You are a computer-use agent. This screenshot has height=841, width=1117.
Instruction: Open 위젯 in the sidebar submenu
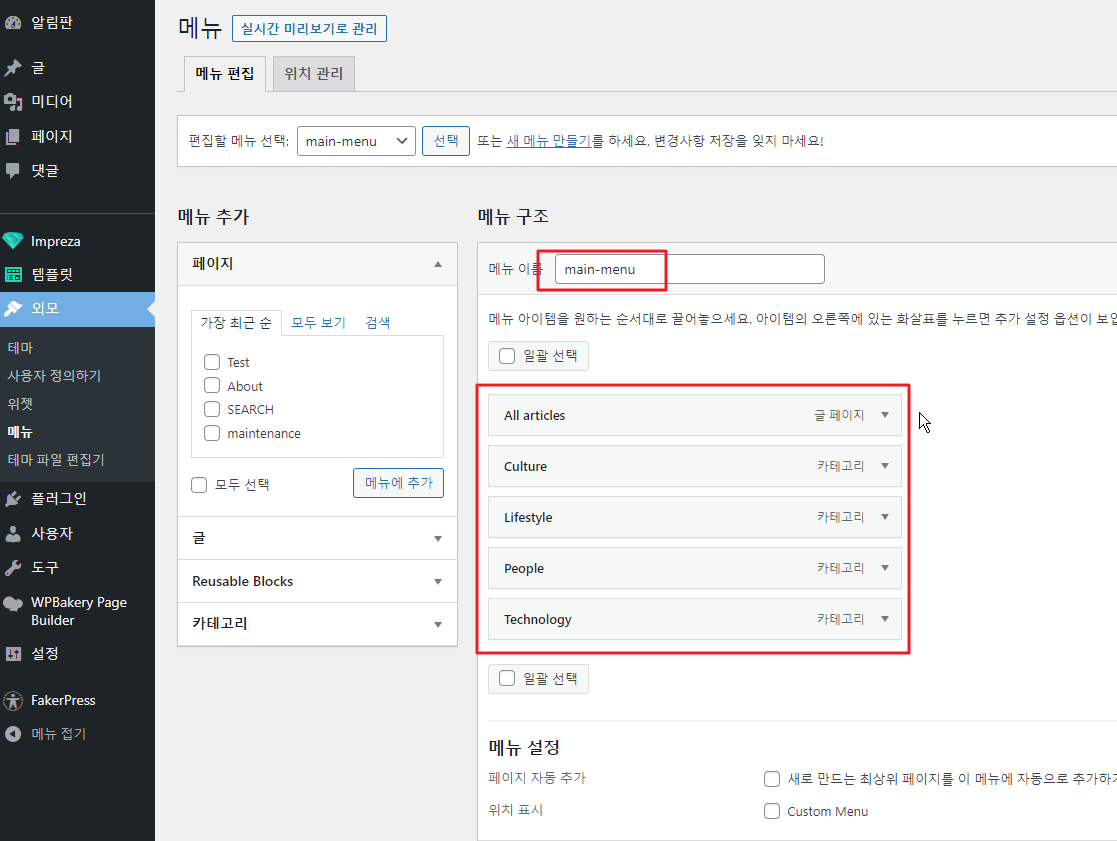coord(21,404)
